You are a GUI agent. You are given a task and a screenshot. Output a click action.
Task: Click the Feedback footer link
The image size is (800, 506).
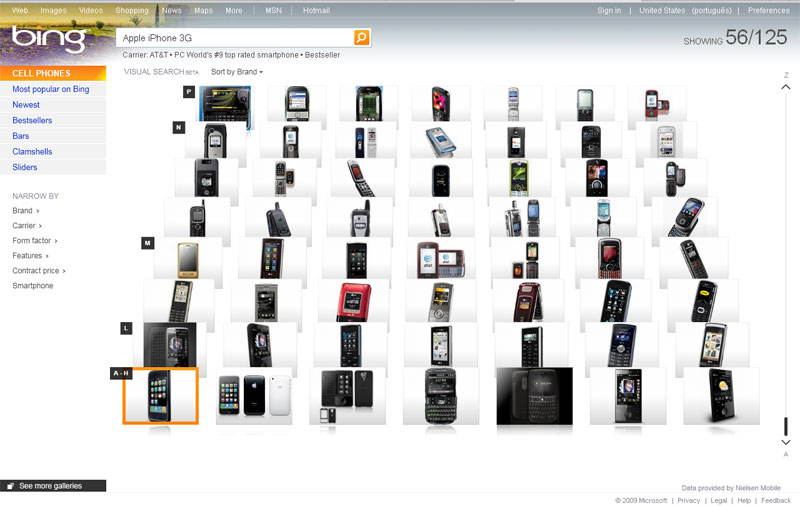tap(776, 500)
